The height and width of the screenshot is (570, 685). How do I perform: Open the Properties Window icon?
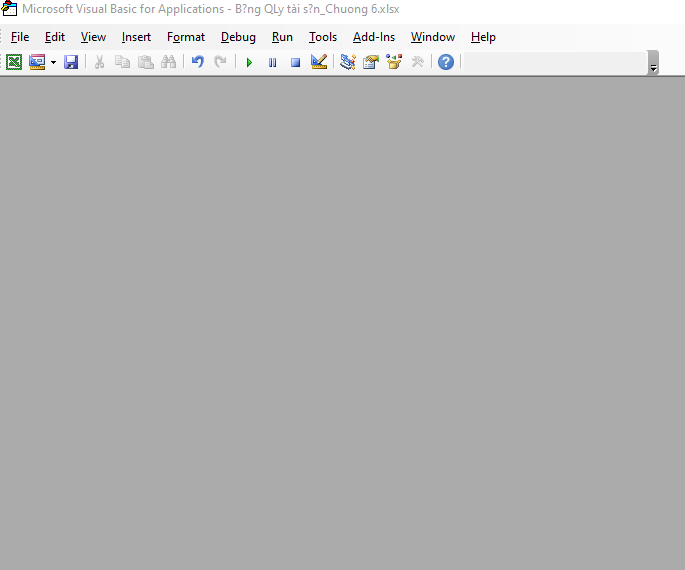point(371,62)
